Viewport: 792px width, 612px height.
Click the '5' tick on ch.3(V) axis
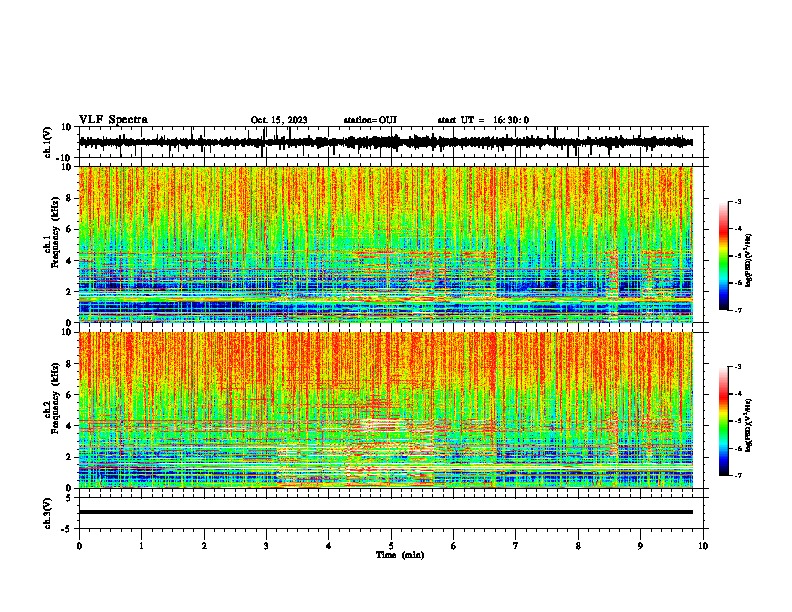click(x=69, y=498)
